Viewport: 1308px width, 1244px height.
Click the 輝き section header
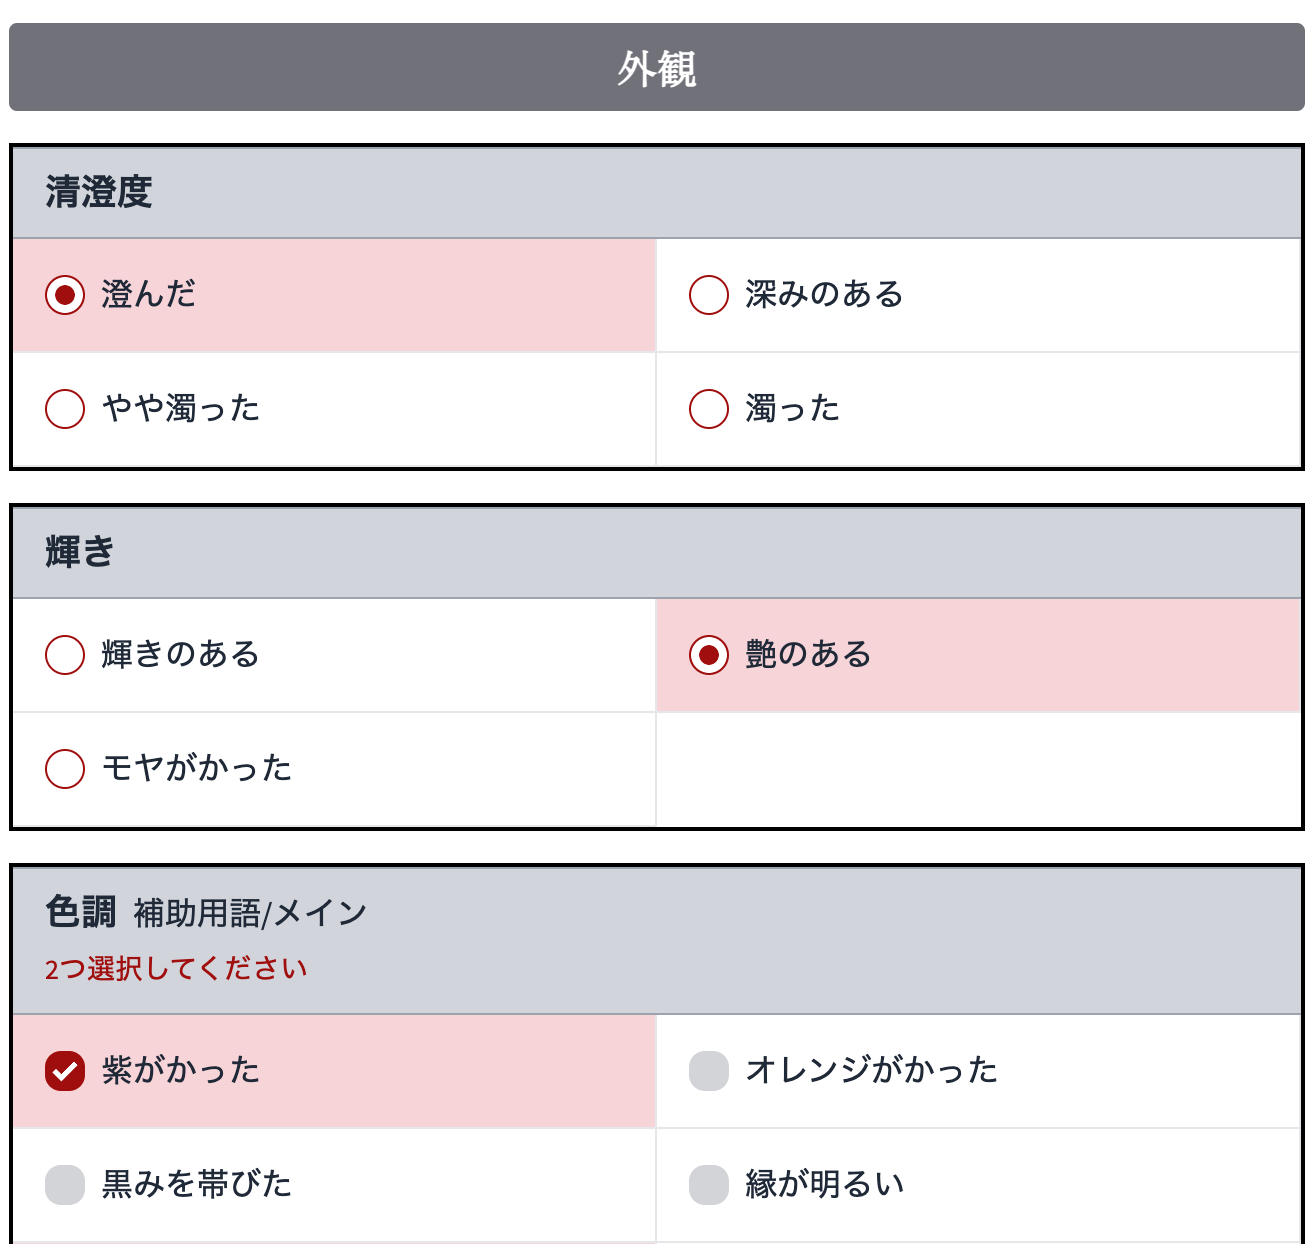click(x=75, y=549)
